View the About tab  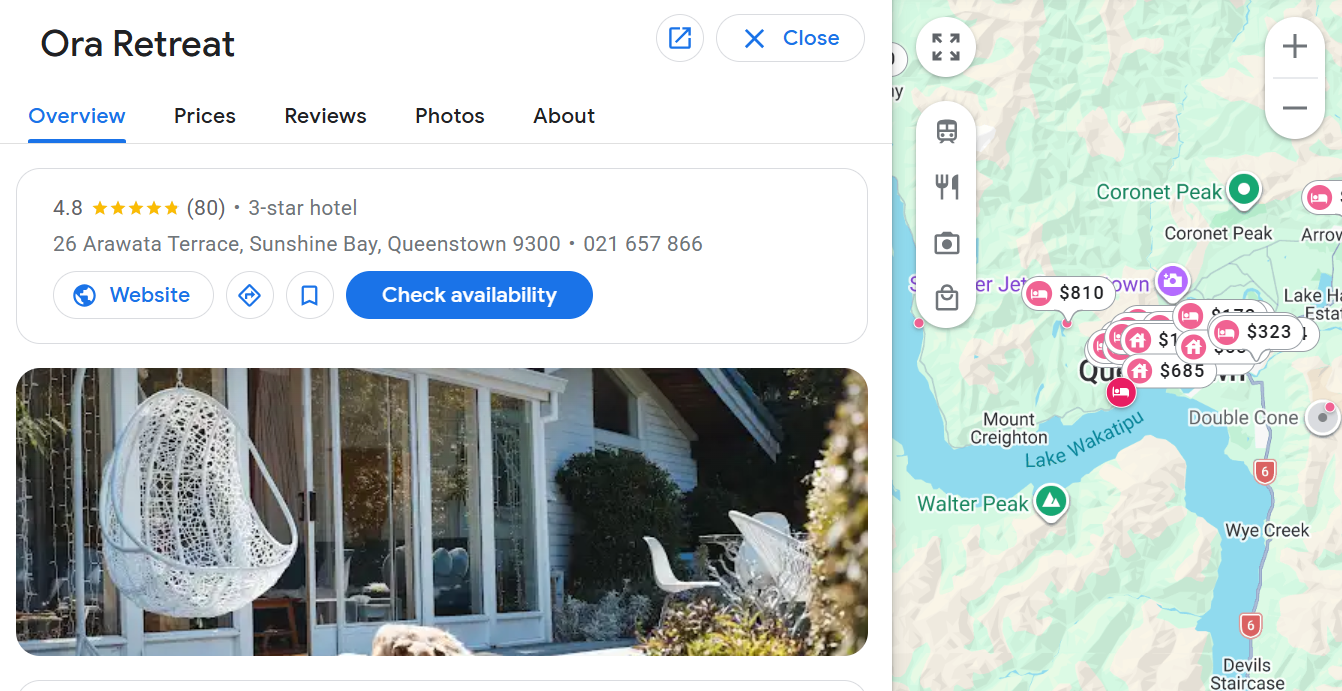coord(564,116)
